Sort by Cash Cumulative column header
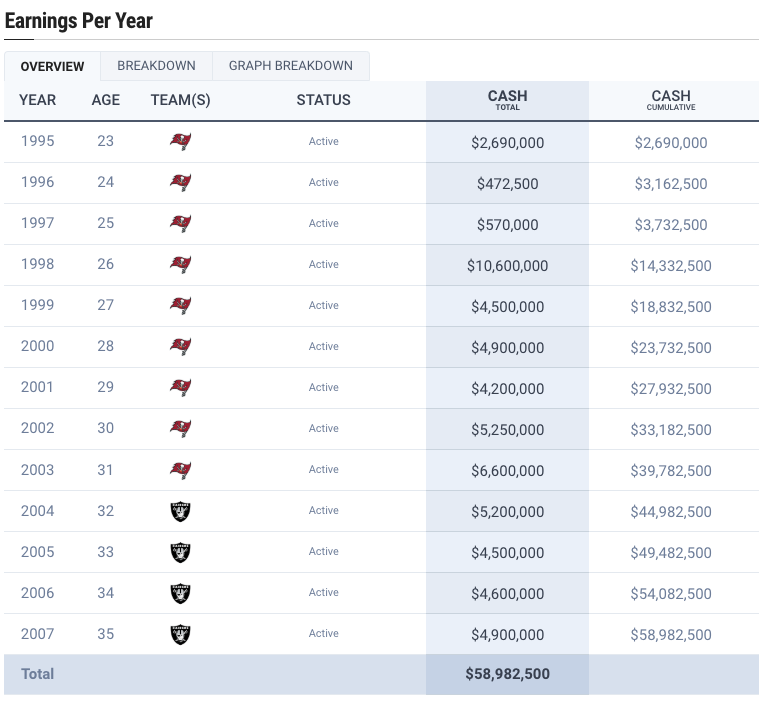Viewport: 759px width, 706px height. [670, 100]
